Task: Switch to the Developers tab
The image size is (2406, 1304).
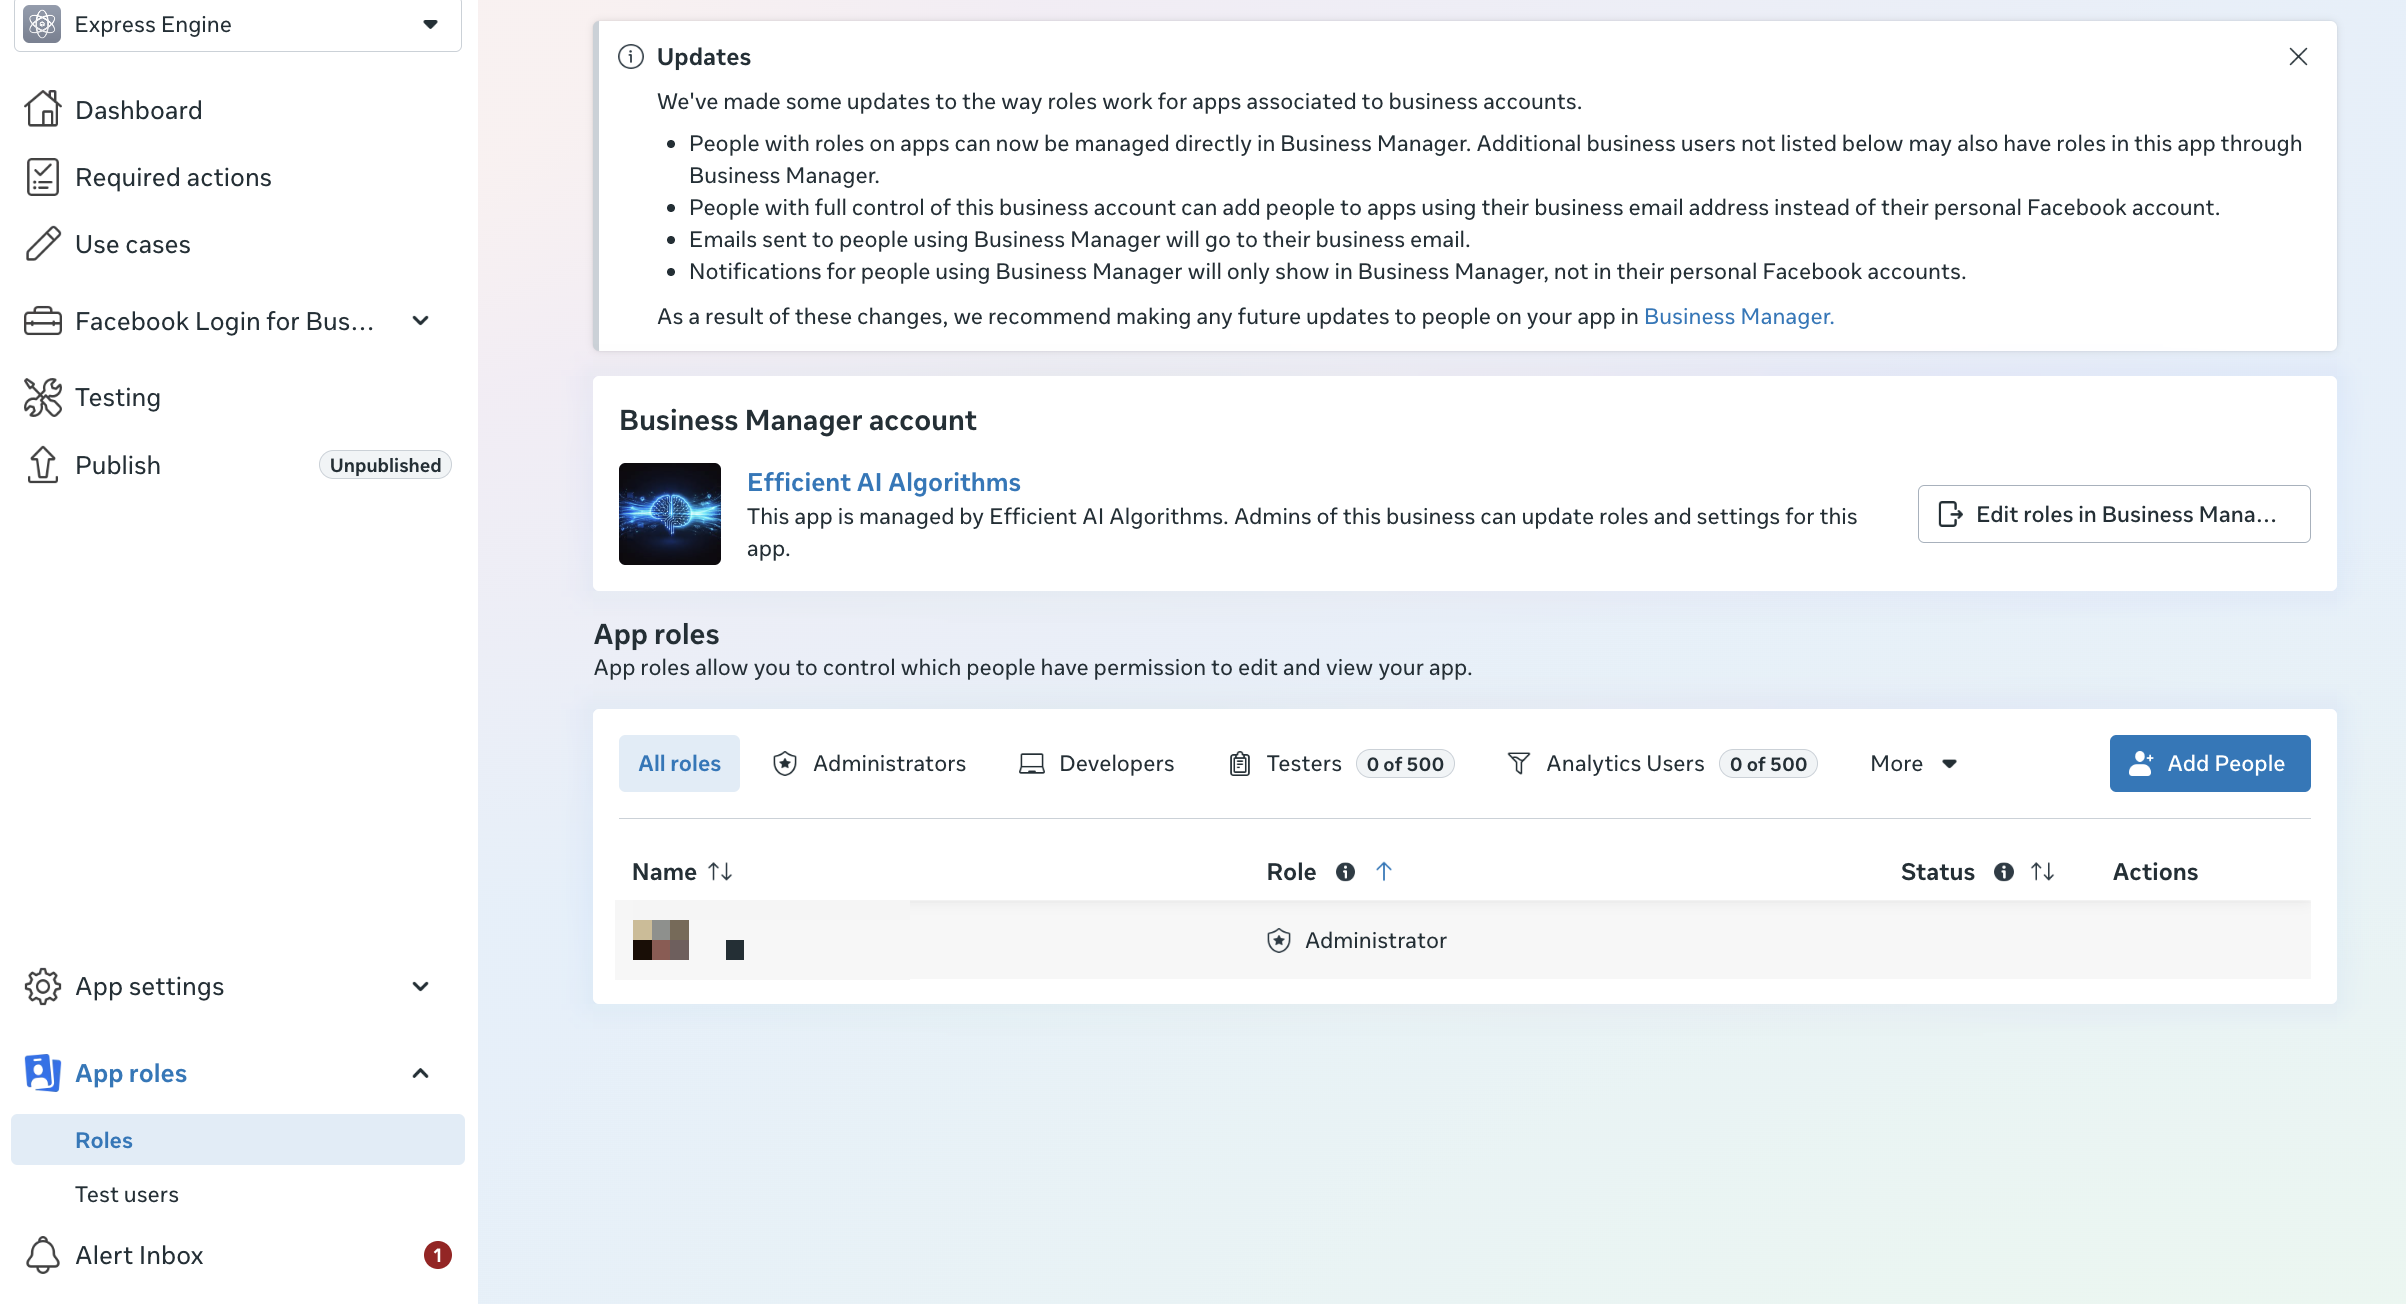Action: tap(1096, 763)
